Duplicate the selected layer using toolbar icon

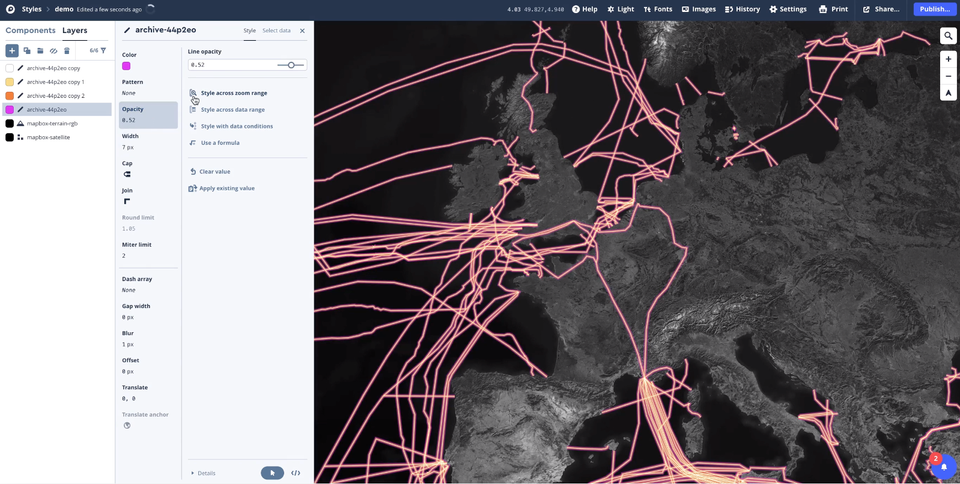coord(27,50)
